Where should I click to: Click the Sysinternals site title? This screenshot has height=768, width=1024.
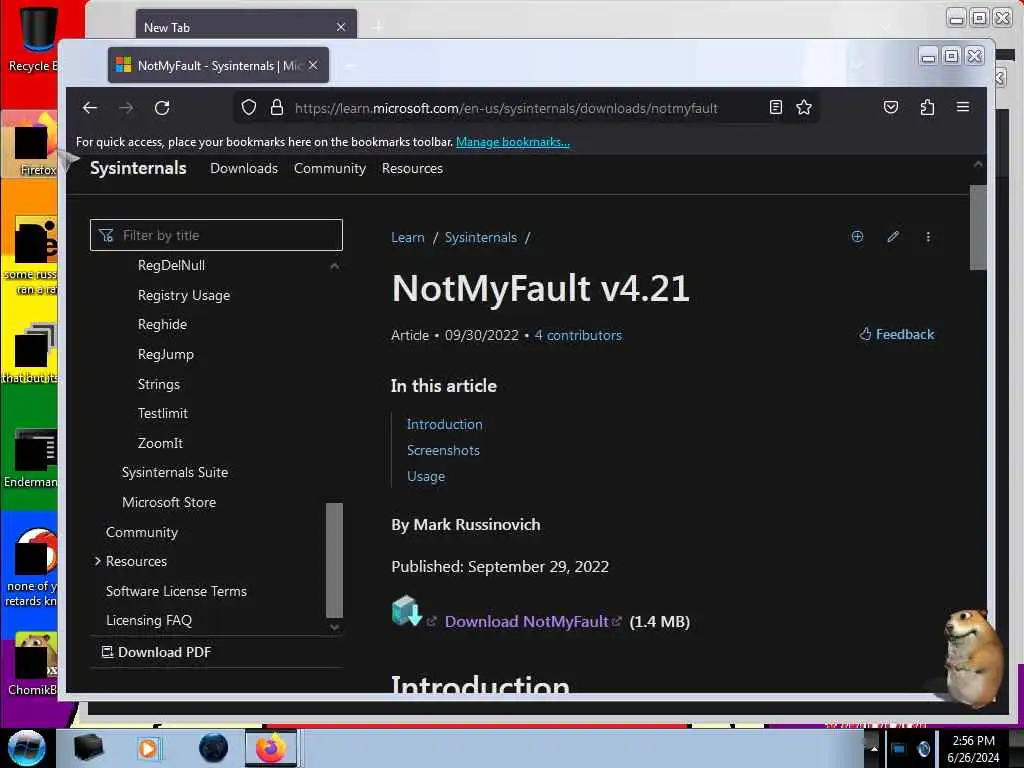click(138, 168)
